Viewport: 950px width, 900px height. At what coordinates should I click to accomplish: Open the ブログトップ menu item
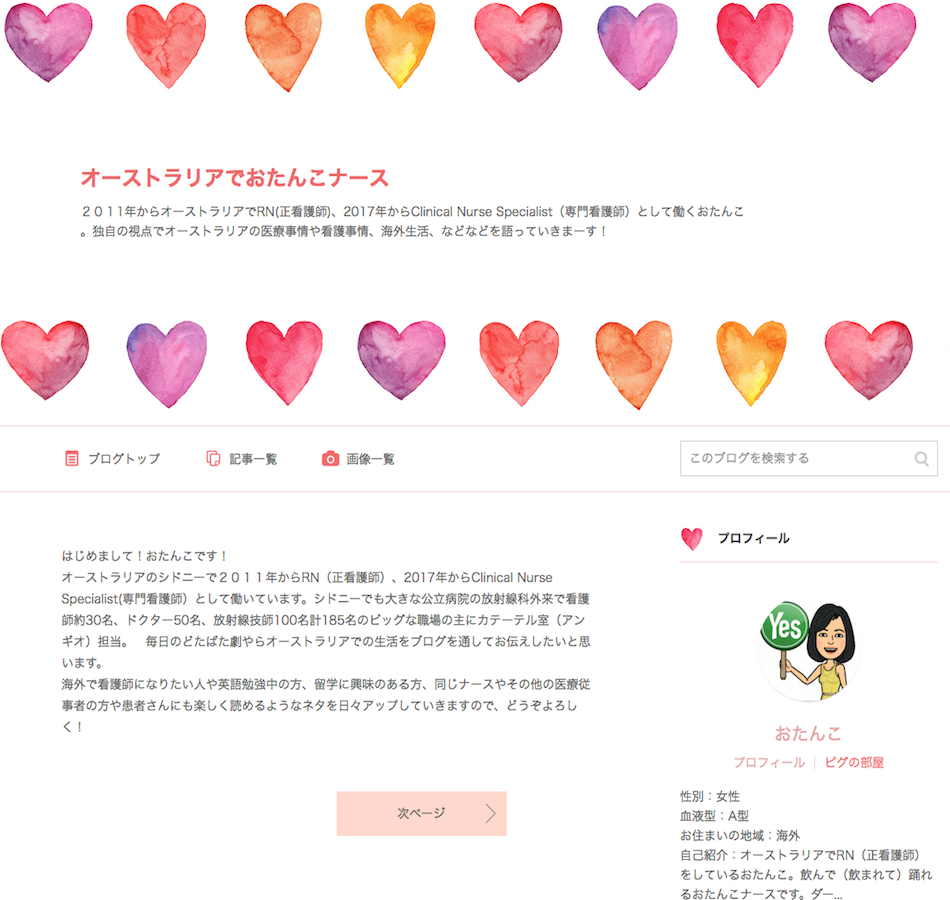113,459
